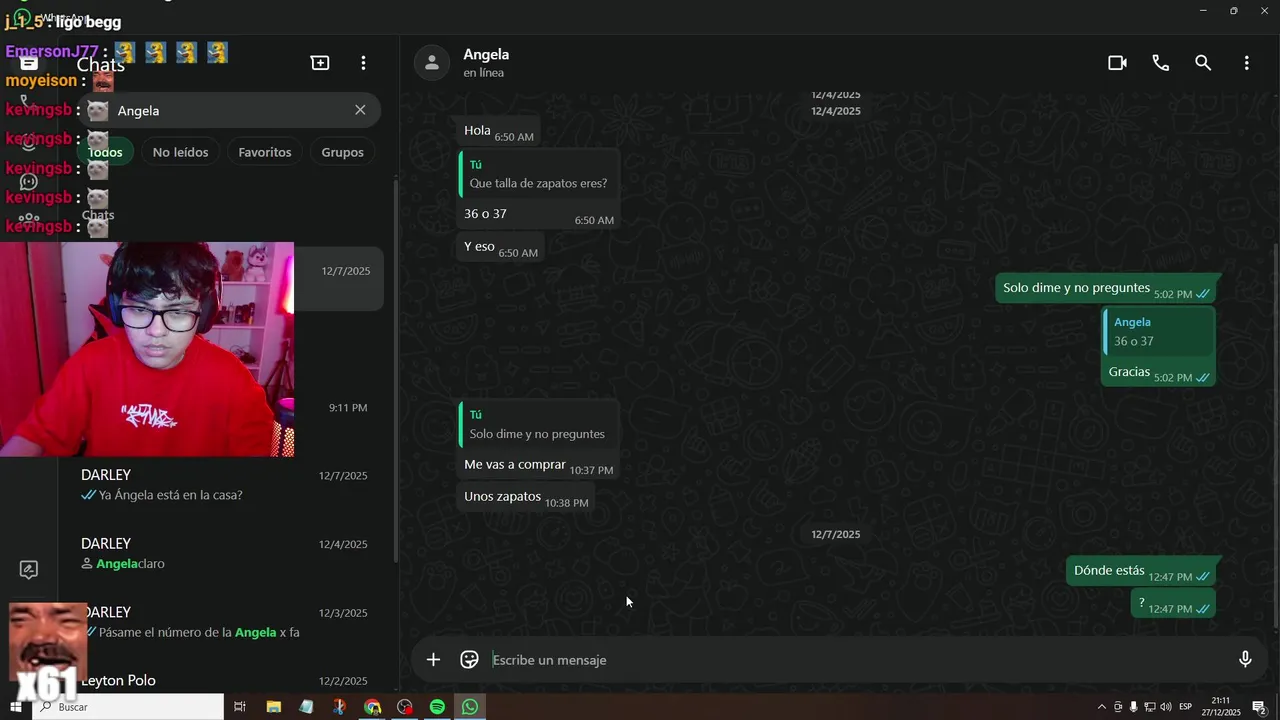Open network settings in the system tray

pos(1150,707)
